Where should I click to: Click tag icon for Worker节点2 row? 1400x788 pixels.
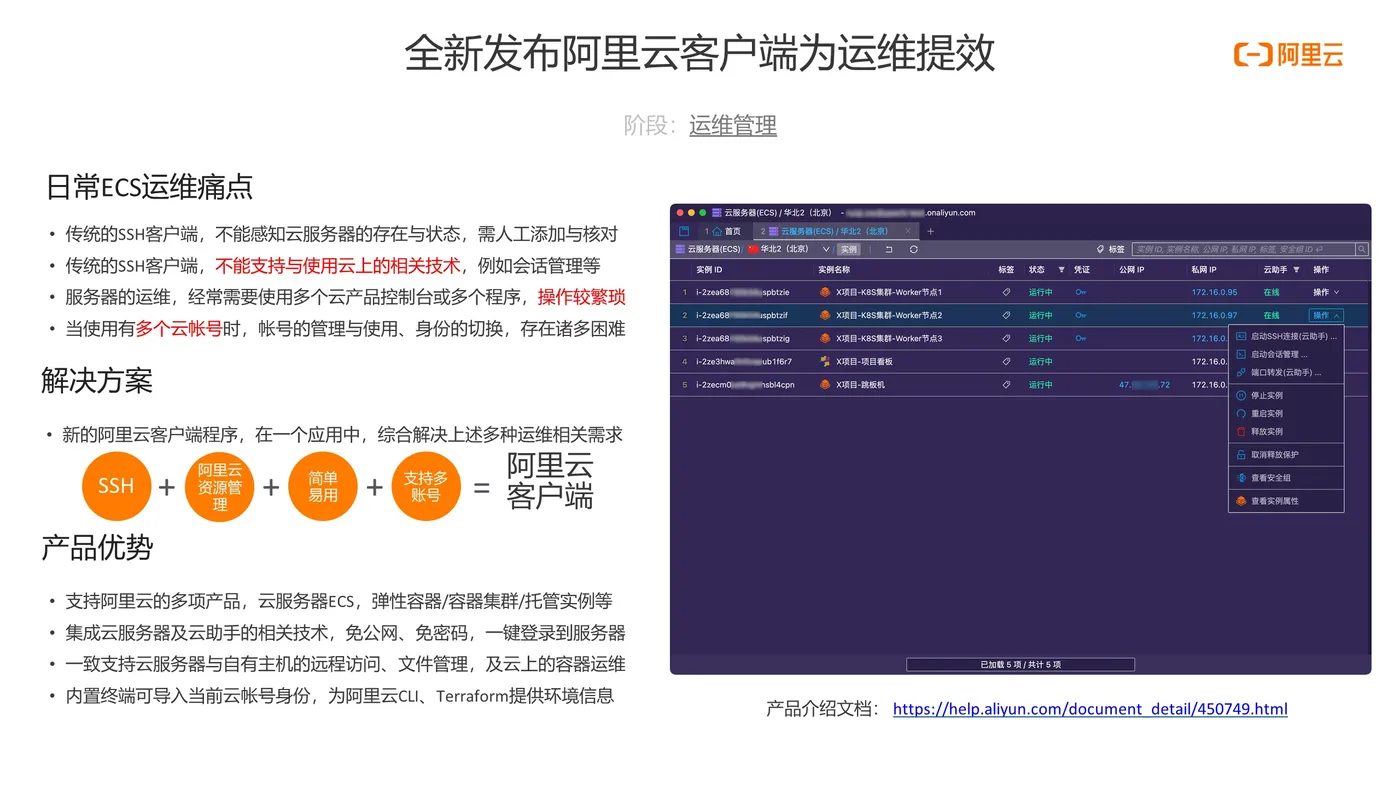[1006, 315]
